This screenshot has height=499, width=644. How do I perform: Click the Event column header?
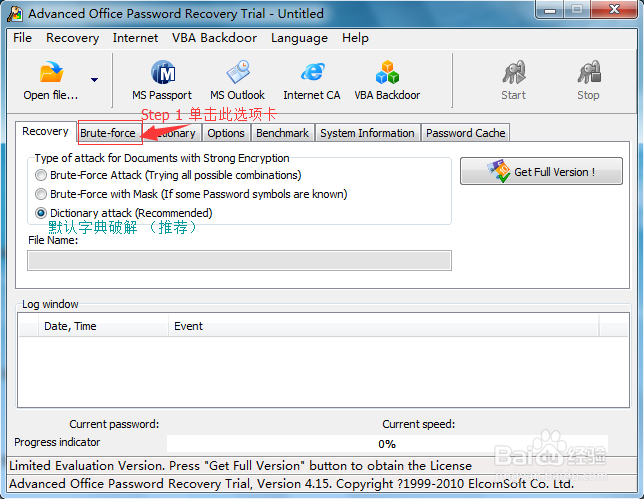[384, 326]
